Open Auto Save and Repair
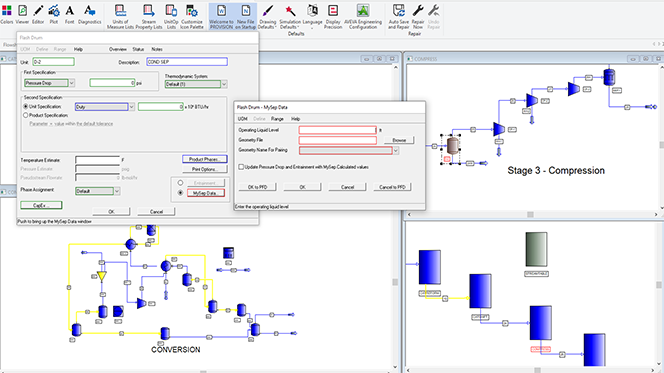Screen dimensions: 664x373 [398, 17]
